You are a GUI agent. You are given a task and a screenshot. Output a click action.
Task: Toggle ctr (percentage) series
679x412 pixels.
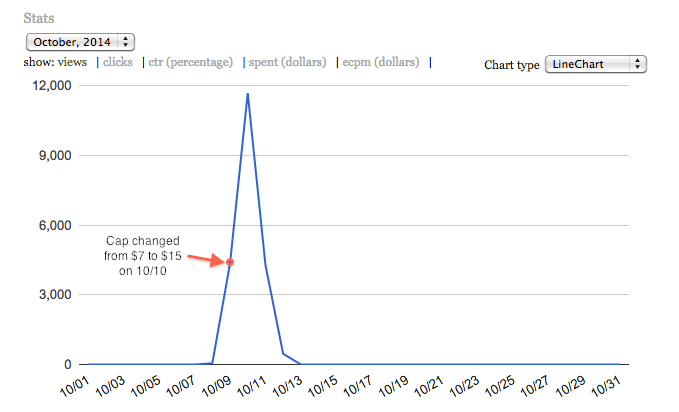(190, 62)
